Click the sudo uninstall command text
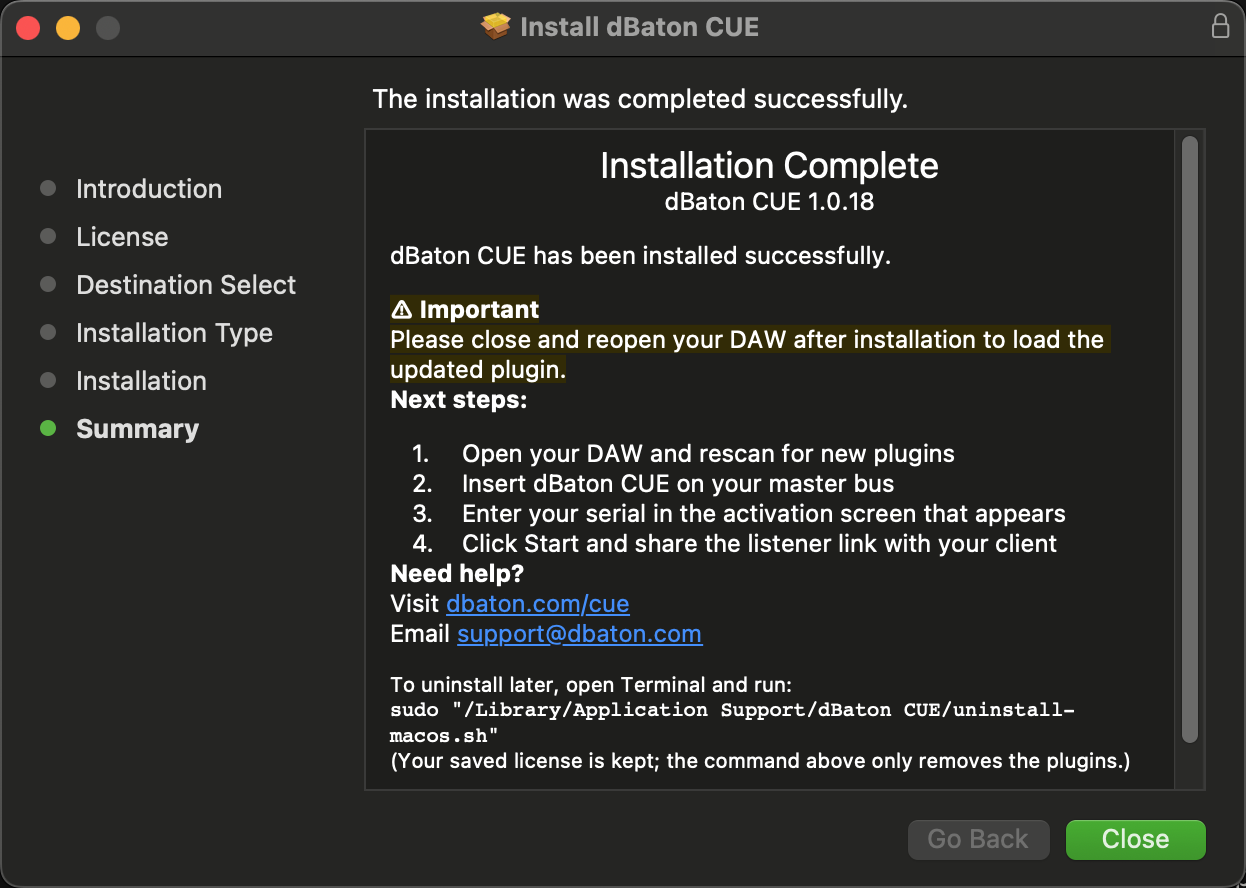The width and height of the screenshot is (1246, 888). tap(732, 723)
